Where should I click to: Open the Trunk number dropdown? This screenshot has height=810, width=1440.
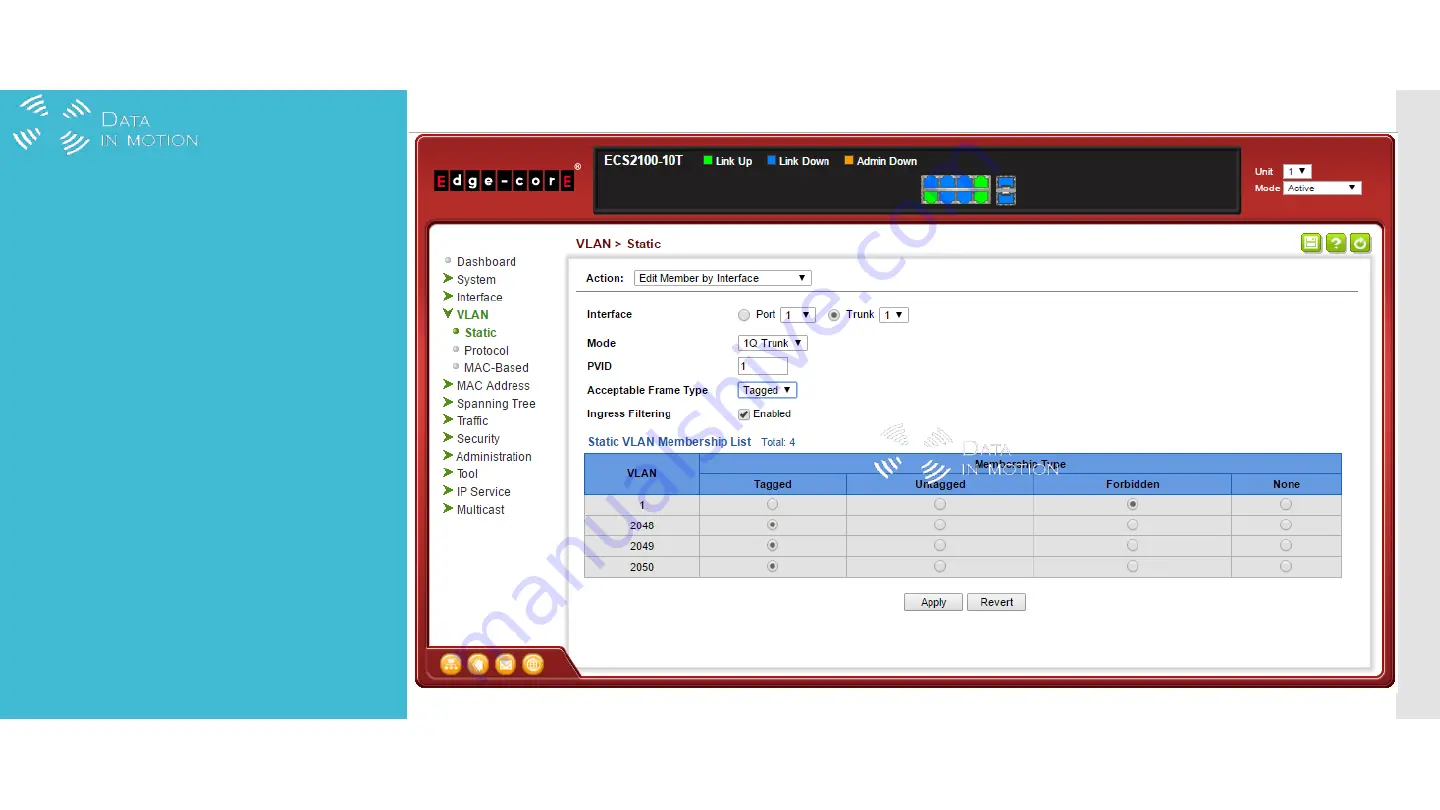click(893, 315)
